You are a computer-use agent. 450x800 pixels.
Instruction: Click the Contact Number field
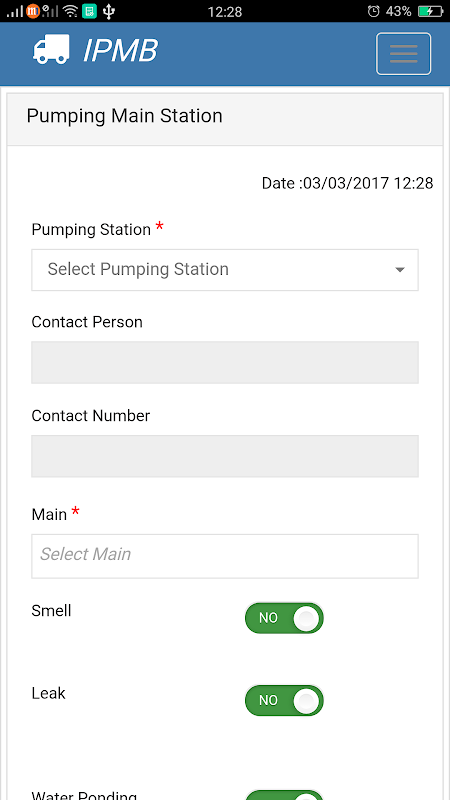pos(225,456)
